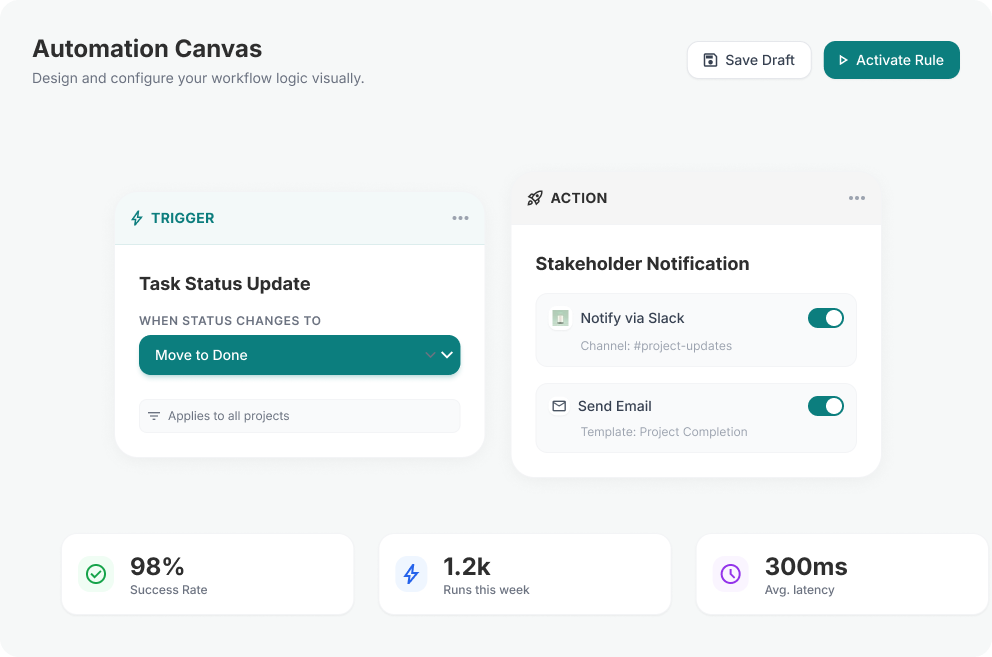Click the WHEN STATUS CHANGES TO label
Viewport: 992px width, 657px height.
tap(230, 321)
